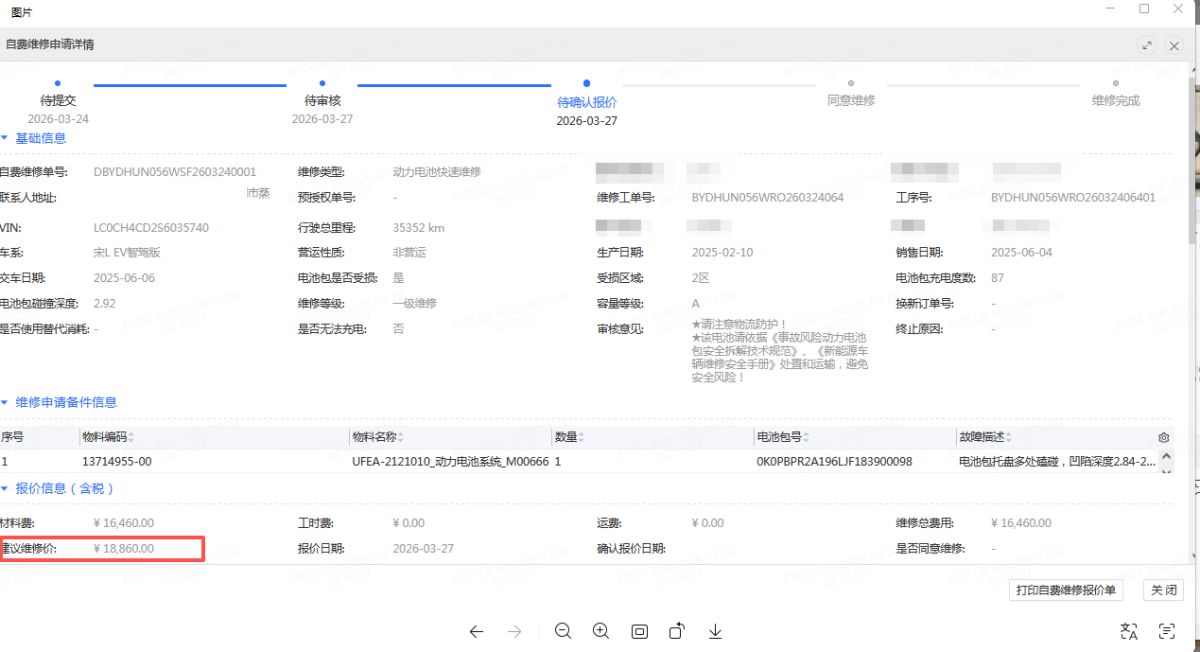This screenshot has height=652, width=1200.
Task: Click the 待确认报价 progress step
Action: coord(586,101)
